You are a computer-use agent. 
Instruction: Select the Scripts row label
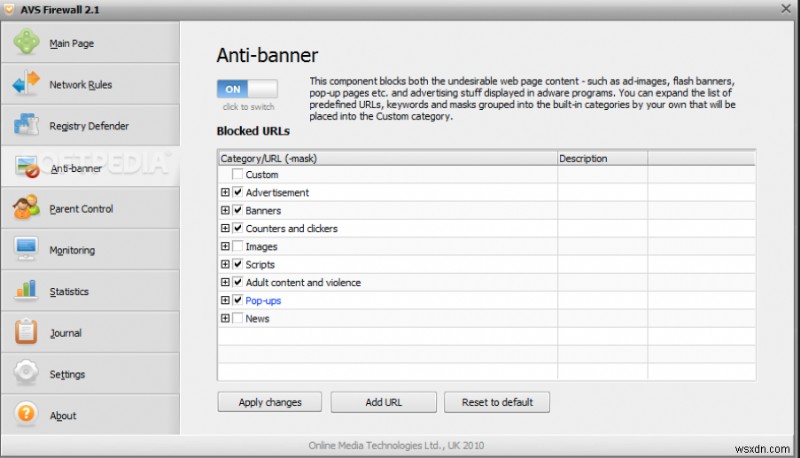click(x=260, y=265)
